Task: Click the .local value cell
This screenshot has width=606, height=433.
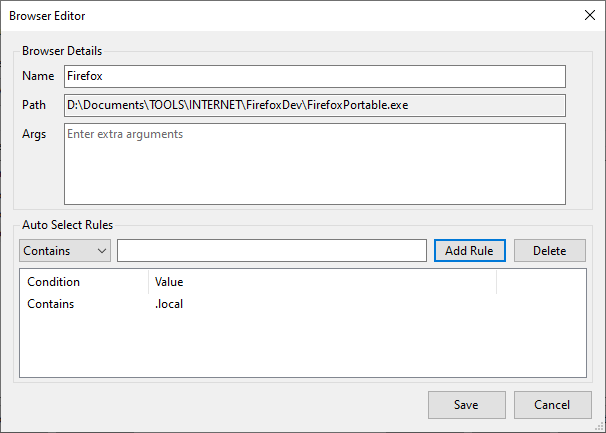Action: 168,304
